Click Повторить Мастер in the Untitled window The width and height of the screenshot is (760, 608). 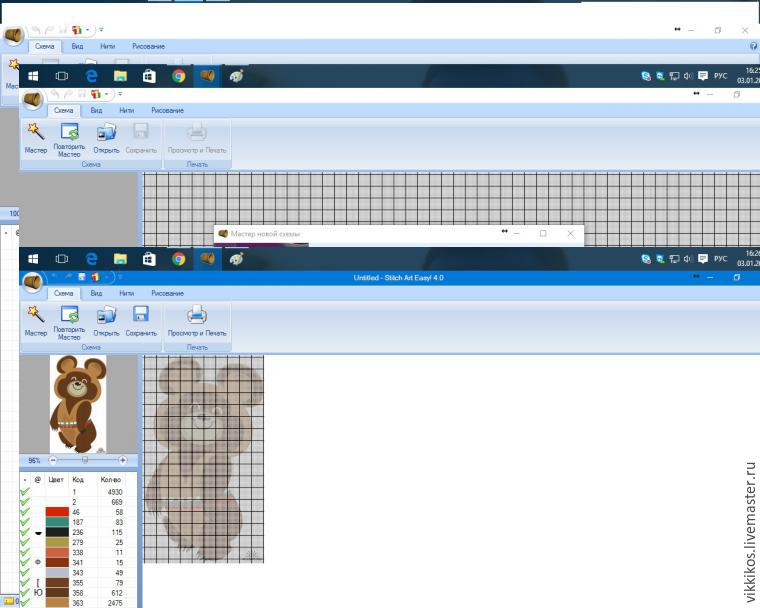pyautogui.click(x=69, y=322)
